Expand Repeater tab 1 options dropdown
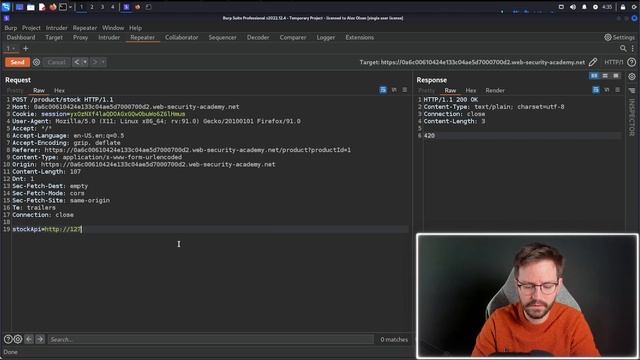The width and height of the screenshot is (640, 360). click(x=13, y=49)
